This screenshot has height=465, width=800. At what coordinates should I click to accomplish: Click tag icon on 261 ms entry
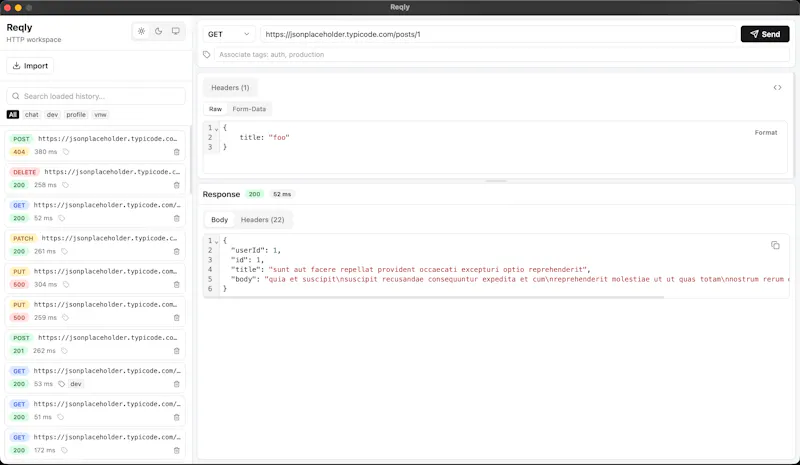pyautogui.click(x=64, y=252)
